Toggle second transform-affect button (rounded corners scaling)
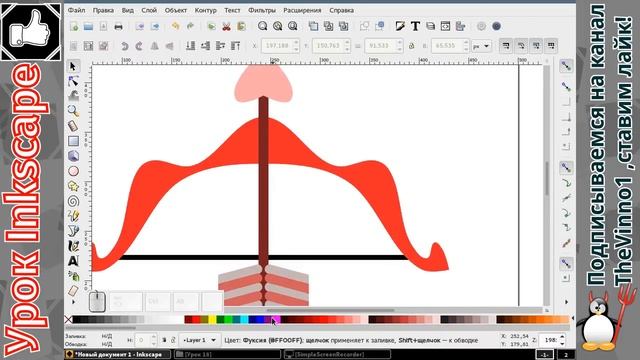640x360 pixels. point(521,46)
